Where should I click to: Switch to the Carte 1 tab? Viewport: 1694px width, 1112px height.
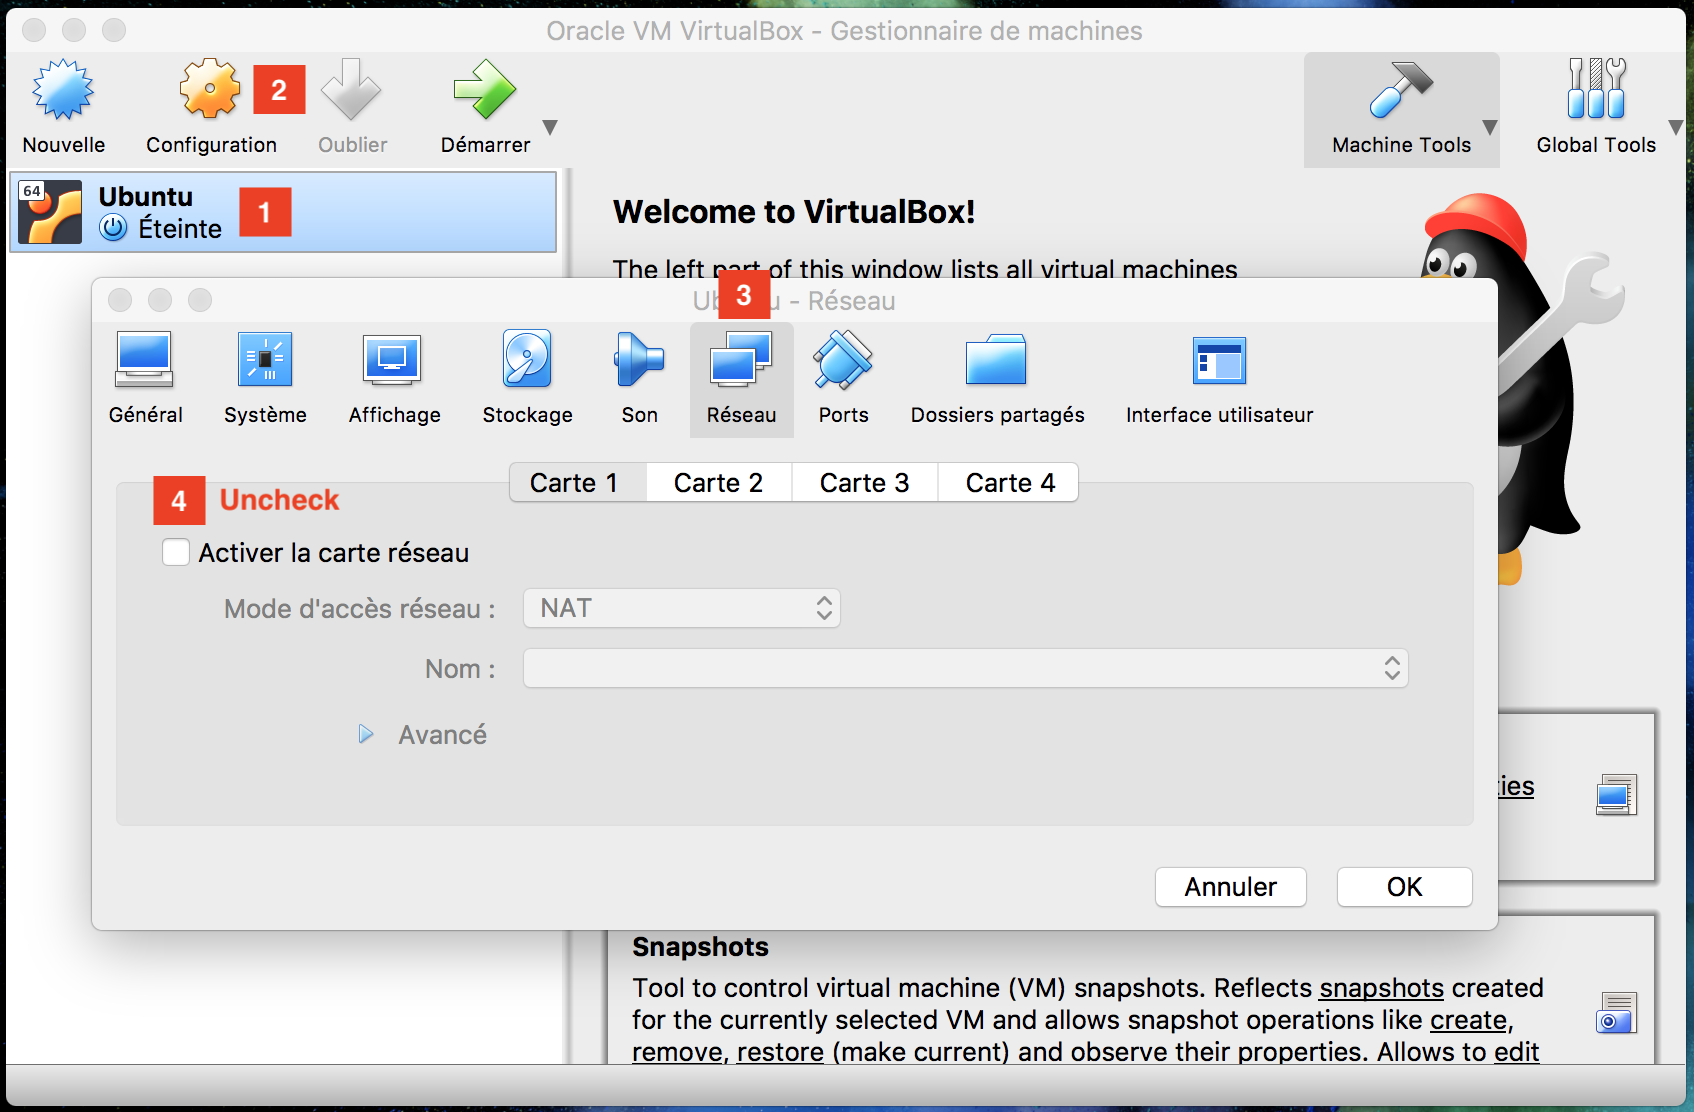(x=577, y=483)
